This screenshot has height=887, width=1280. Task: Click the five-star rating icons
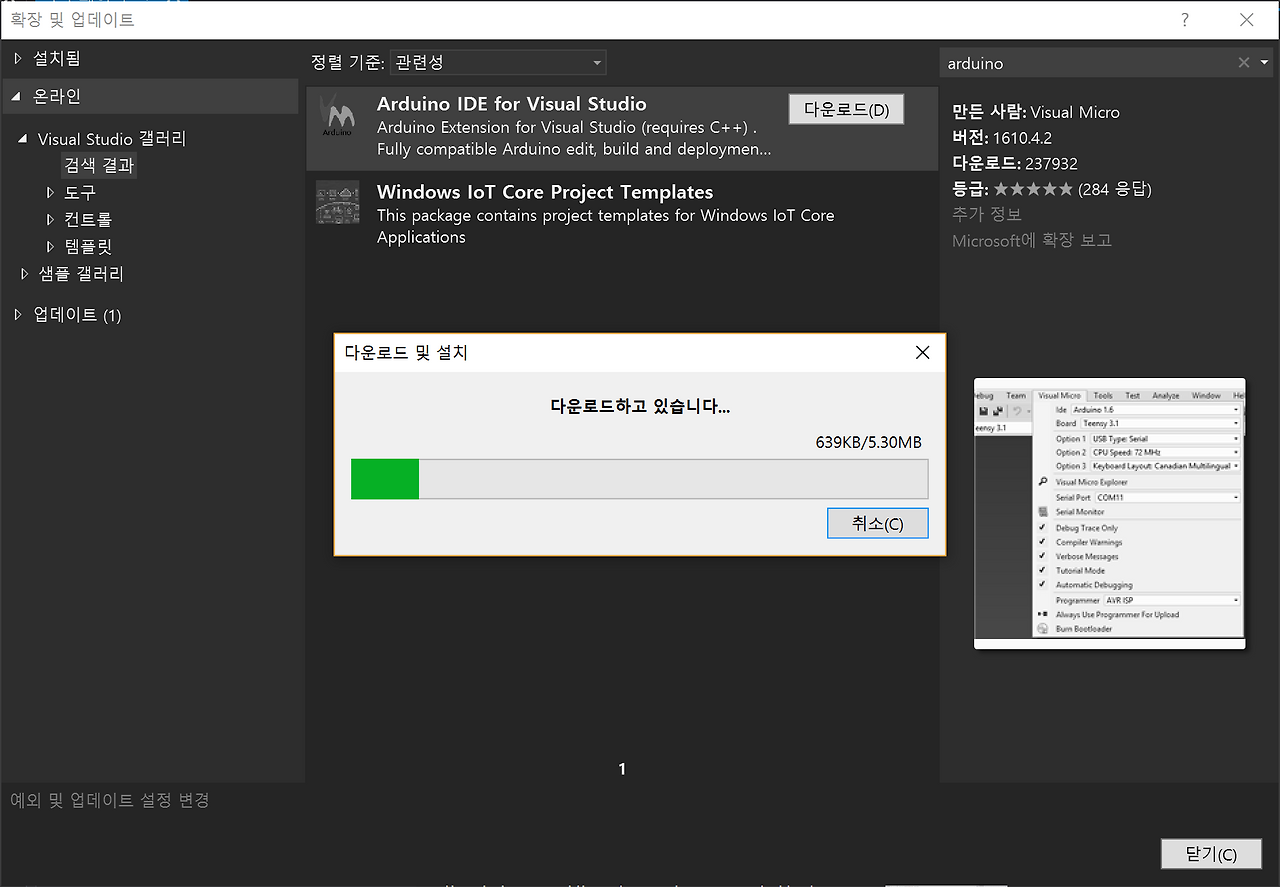(x=1033, y=189)
